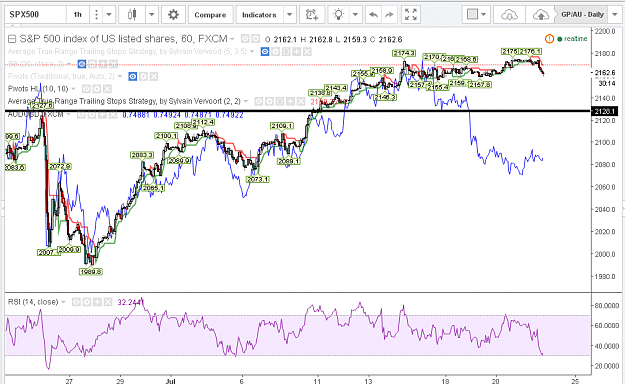
Task: Click the Jul date on the time axis
Action: 170,381
